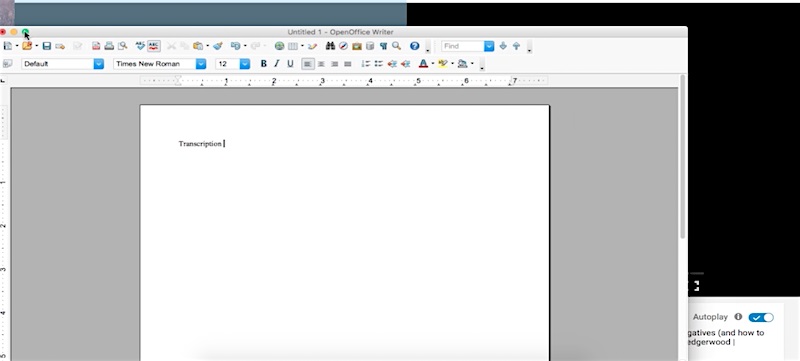
Task: Toggle Underline formatting
Action: point(290,64)
